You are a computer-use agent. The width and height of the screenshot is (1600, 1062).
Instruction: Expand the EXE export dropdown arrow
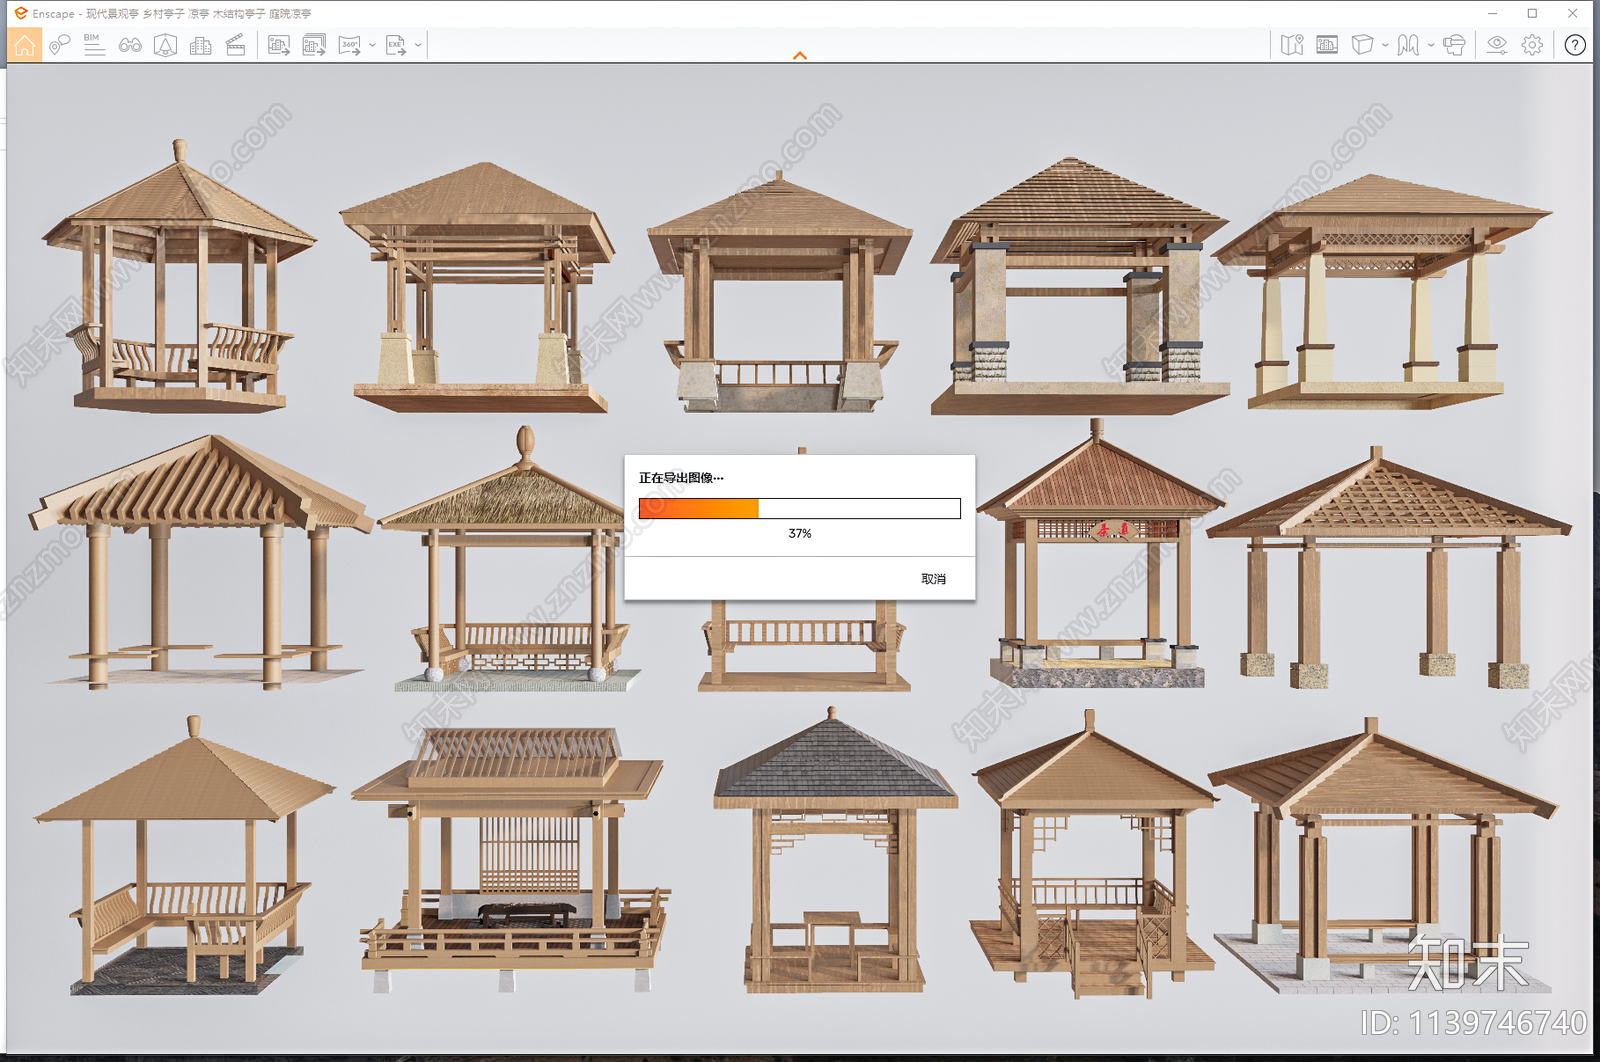click(x=418, y=45)
